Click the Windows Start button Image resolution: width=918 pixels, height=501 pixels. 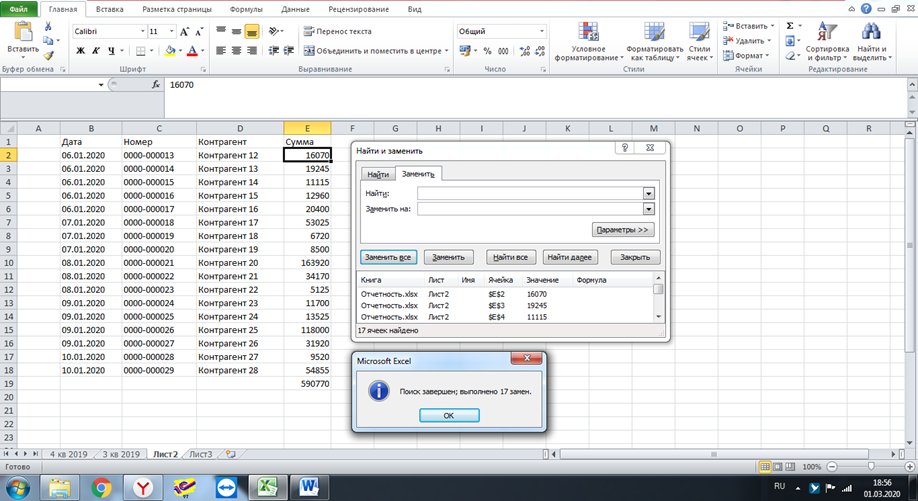[x=18, y=487]
